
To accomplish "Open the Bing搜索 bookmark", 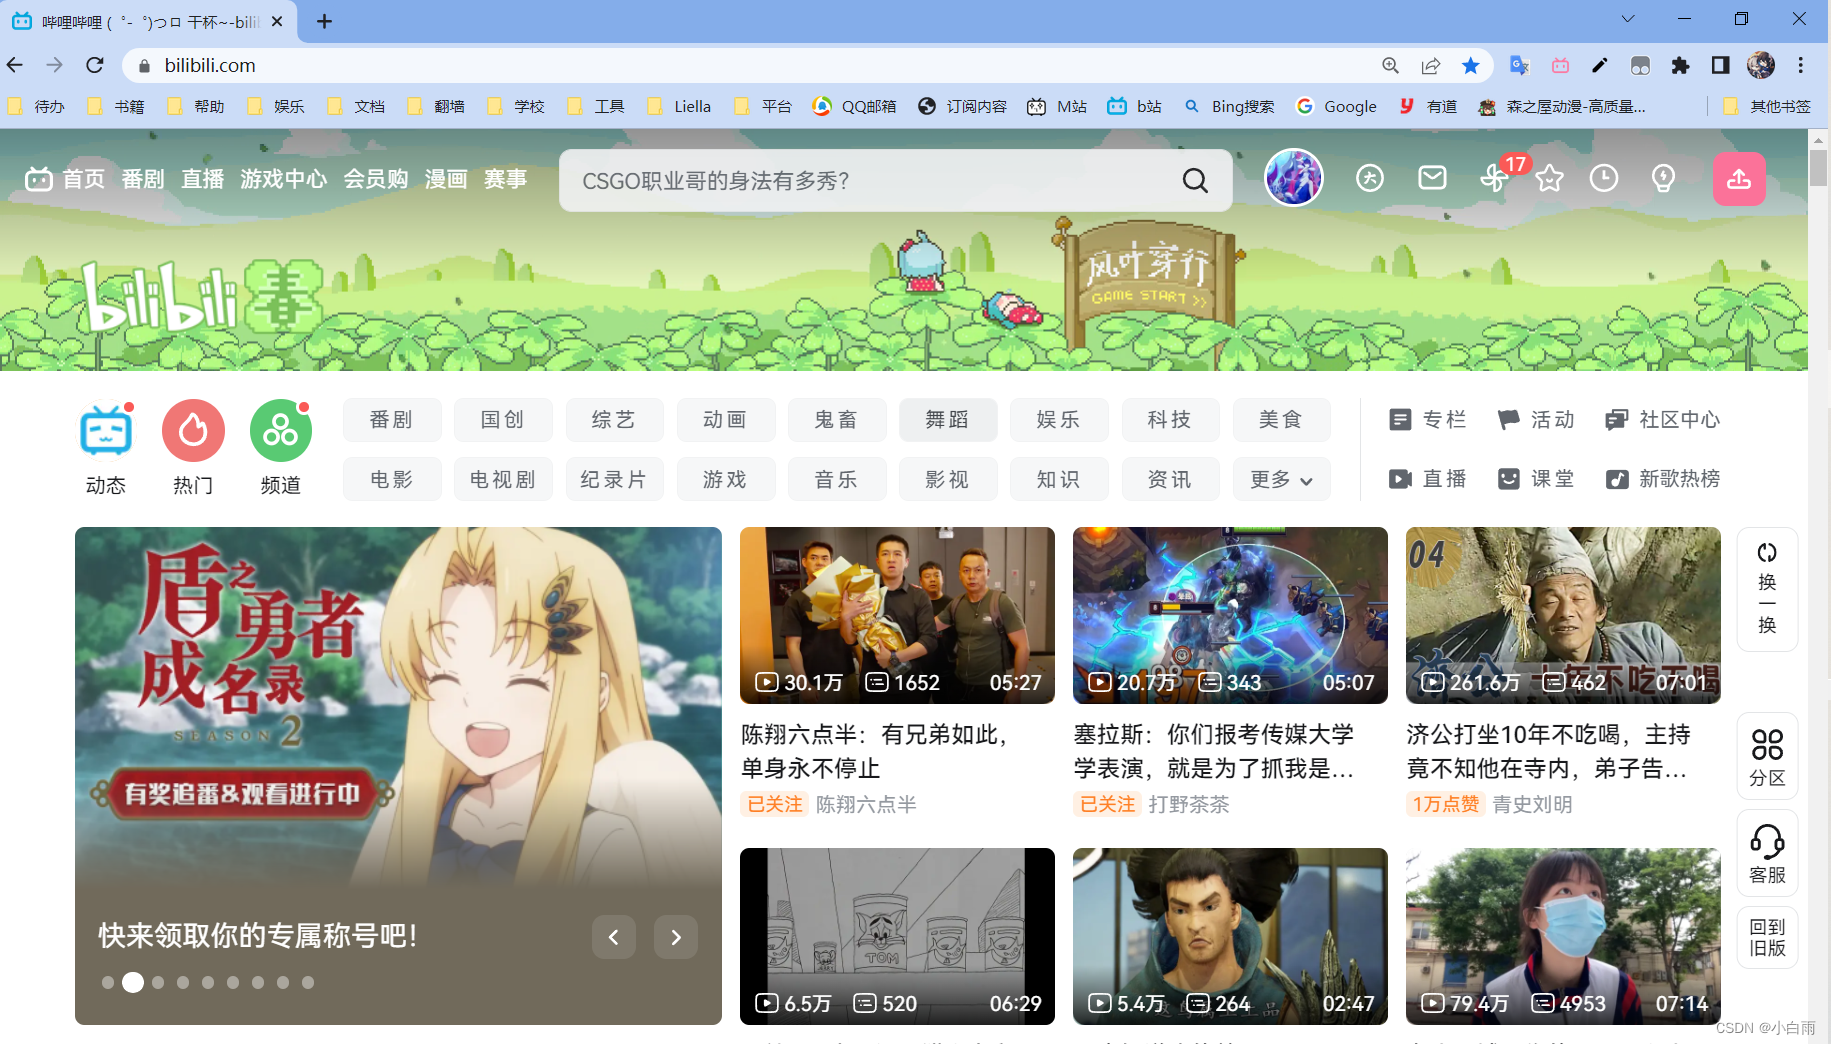I will 1230,106.
